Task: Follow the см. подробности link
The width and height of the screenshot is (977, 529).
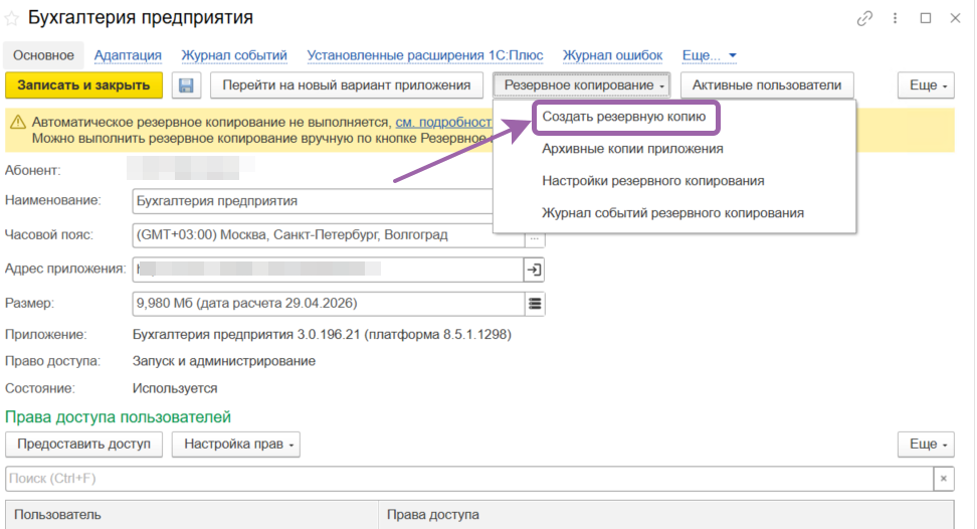Action: pyautogui.click(x=444, y=122)
